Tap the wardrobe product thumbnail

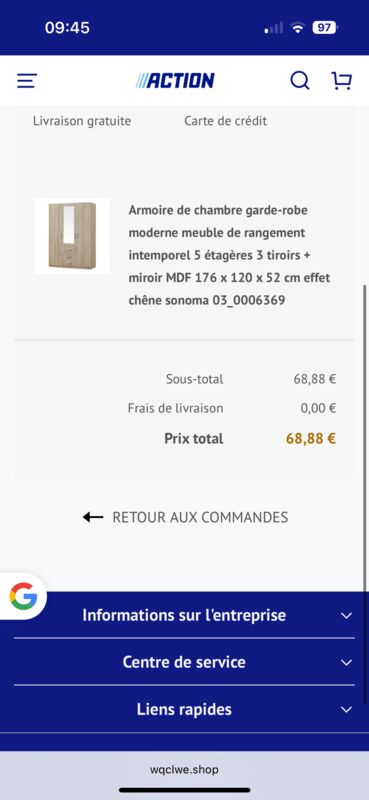[x=72, y=236]
